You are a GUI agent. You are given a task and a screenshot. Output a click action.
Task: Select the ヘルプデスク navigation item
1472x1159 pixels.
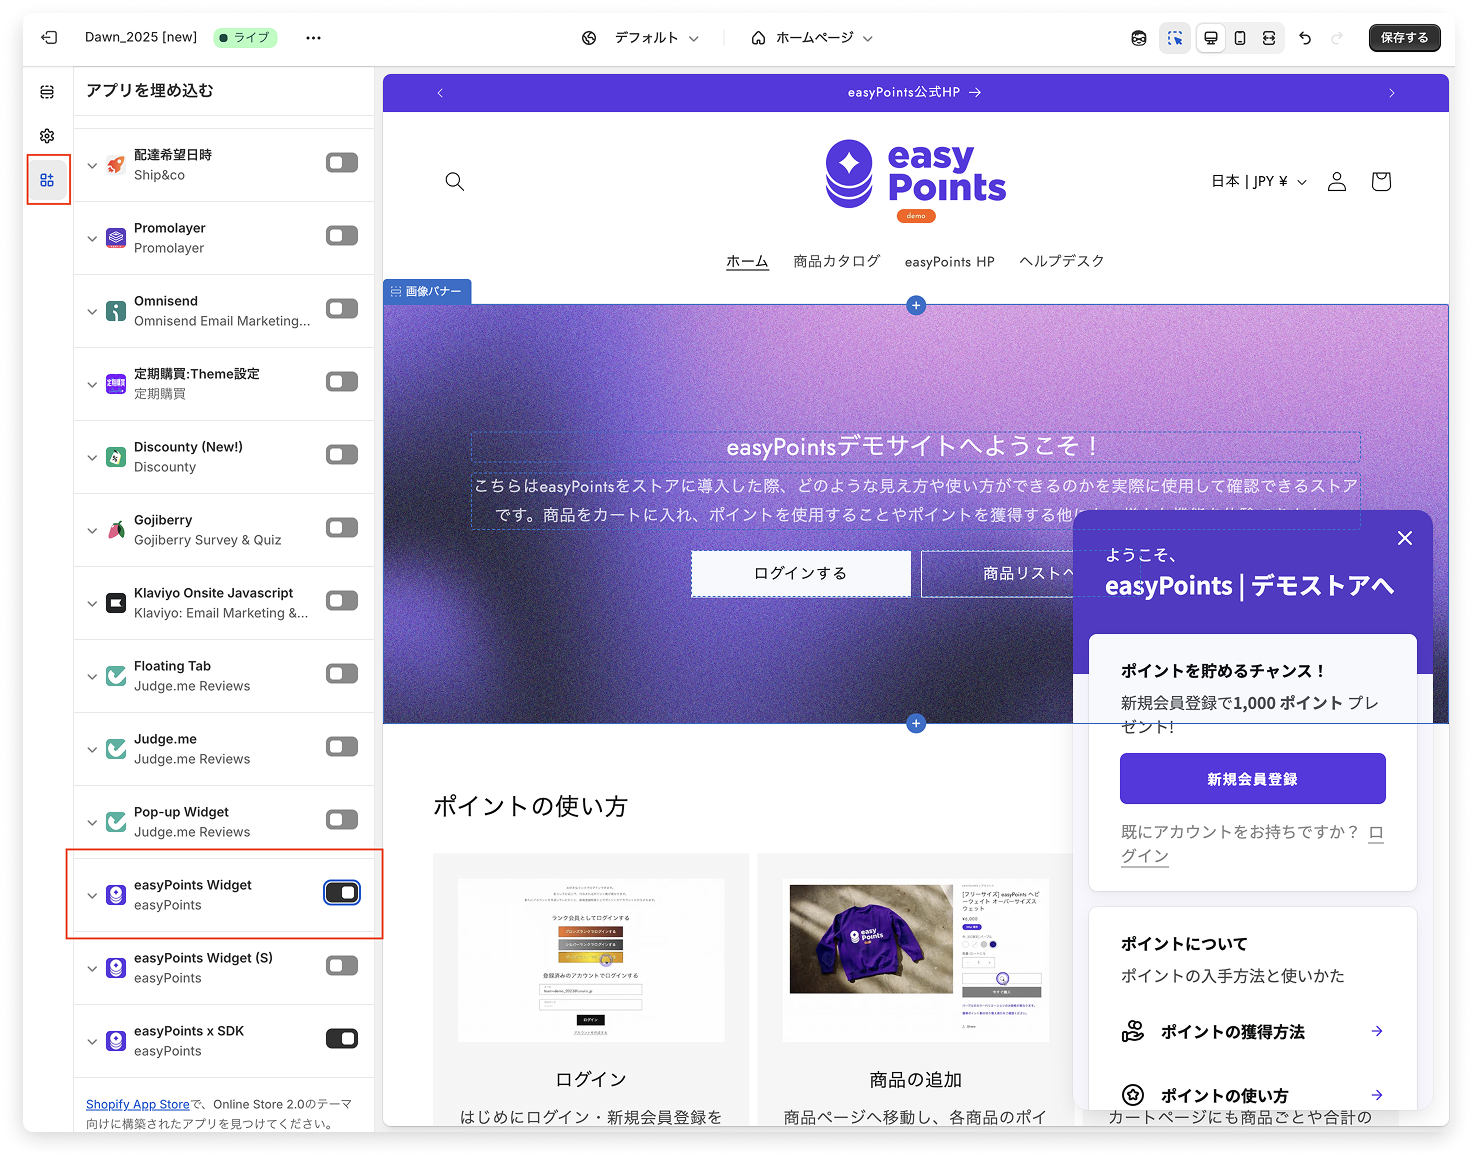pos(1062,261)
